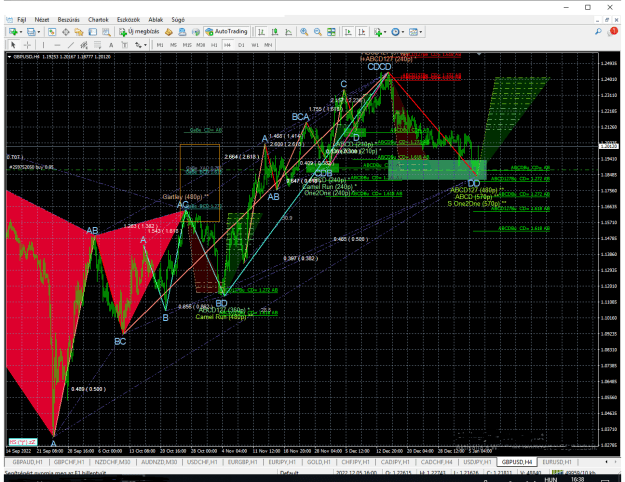Viewport: 625px width, 482px height.
Task: Switch to bar chart mode
Action: (x=261, y=32)
